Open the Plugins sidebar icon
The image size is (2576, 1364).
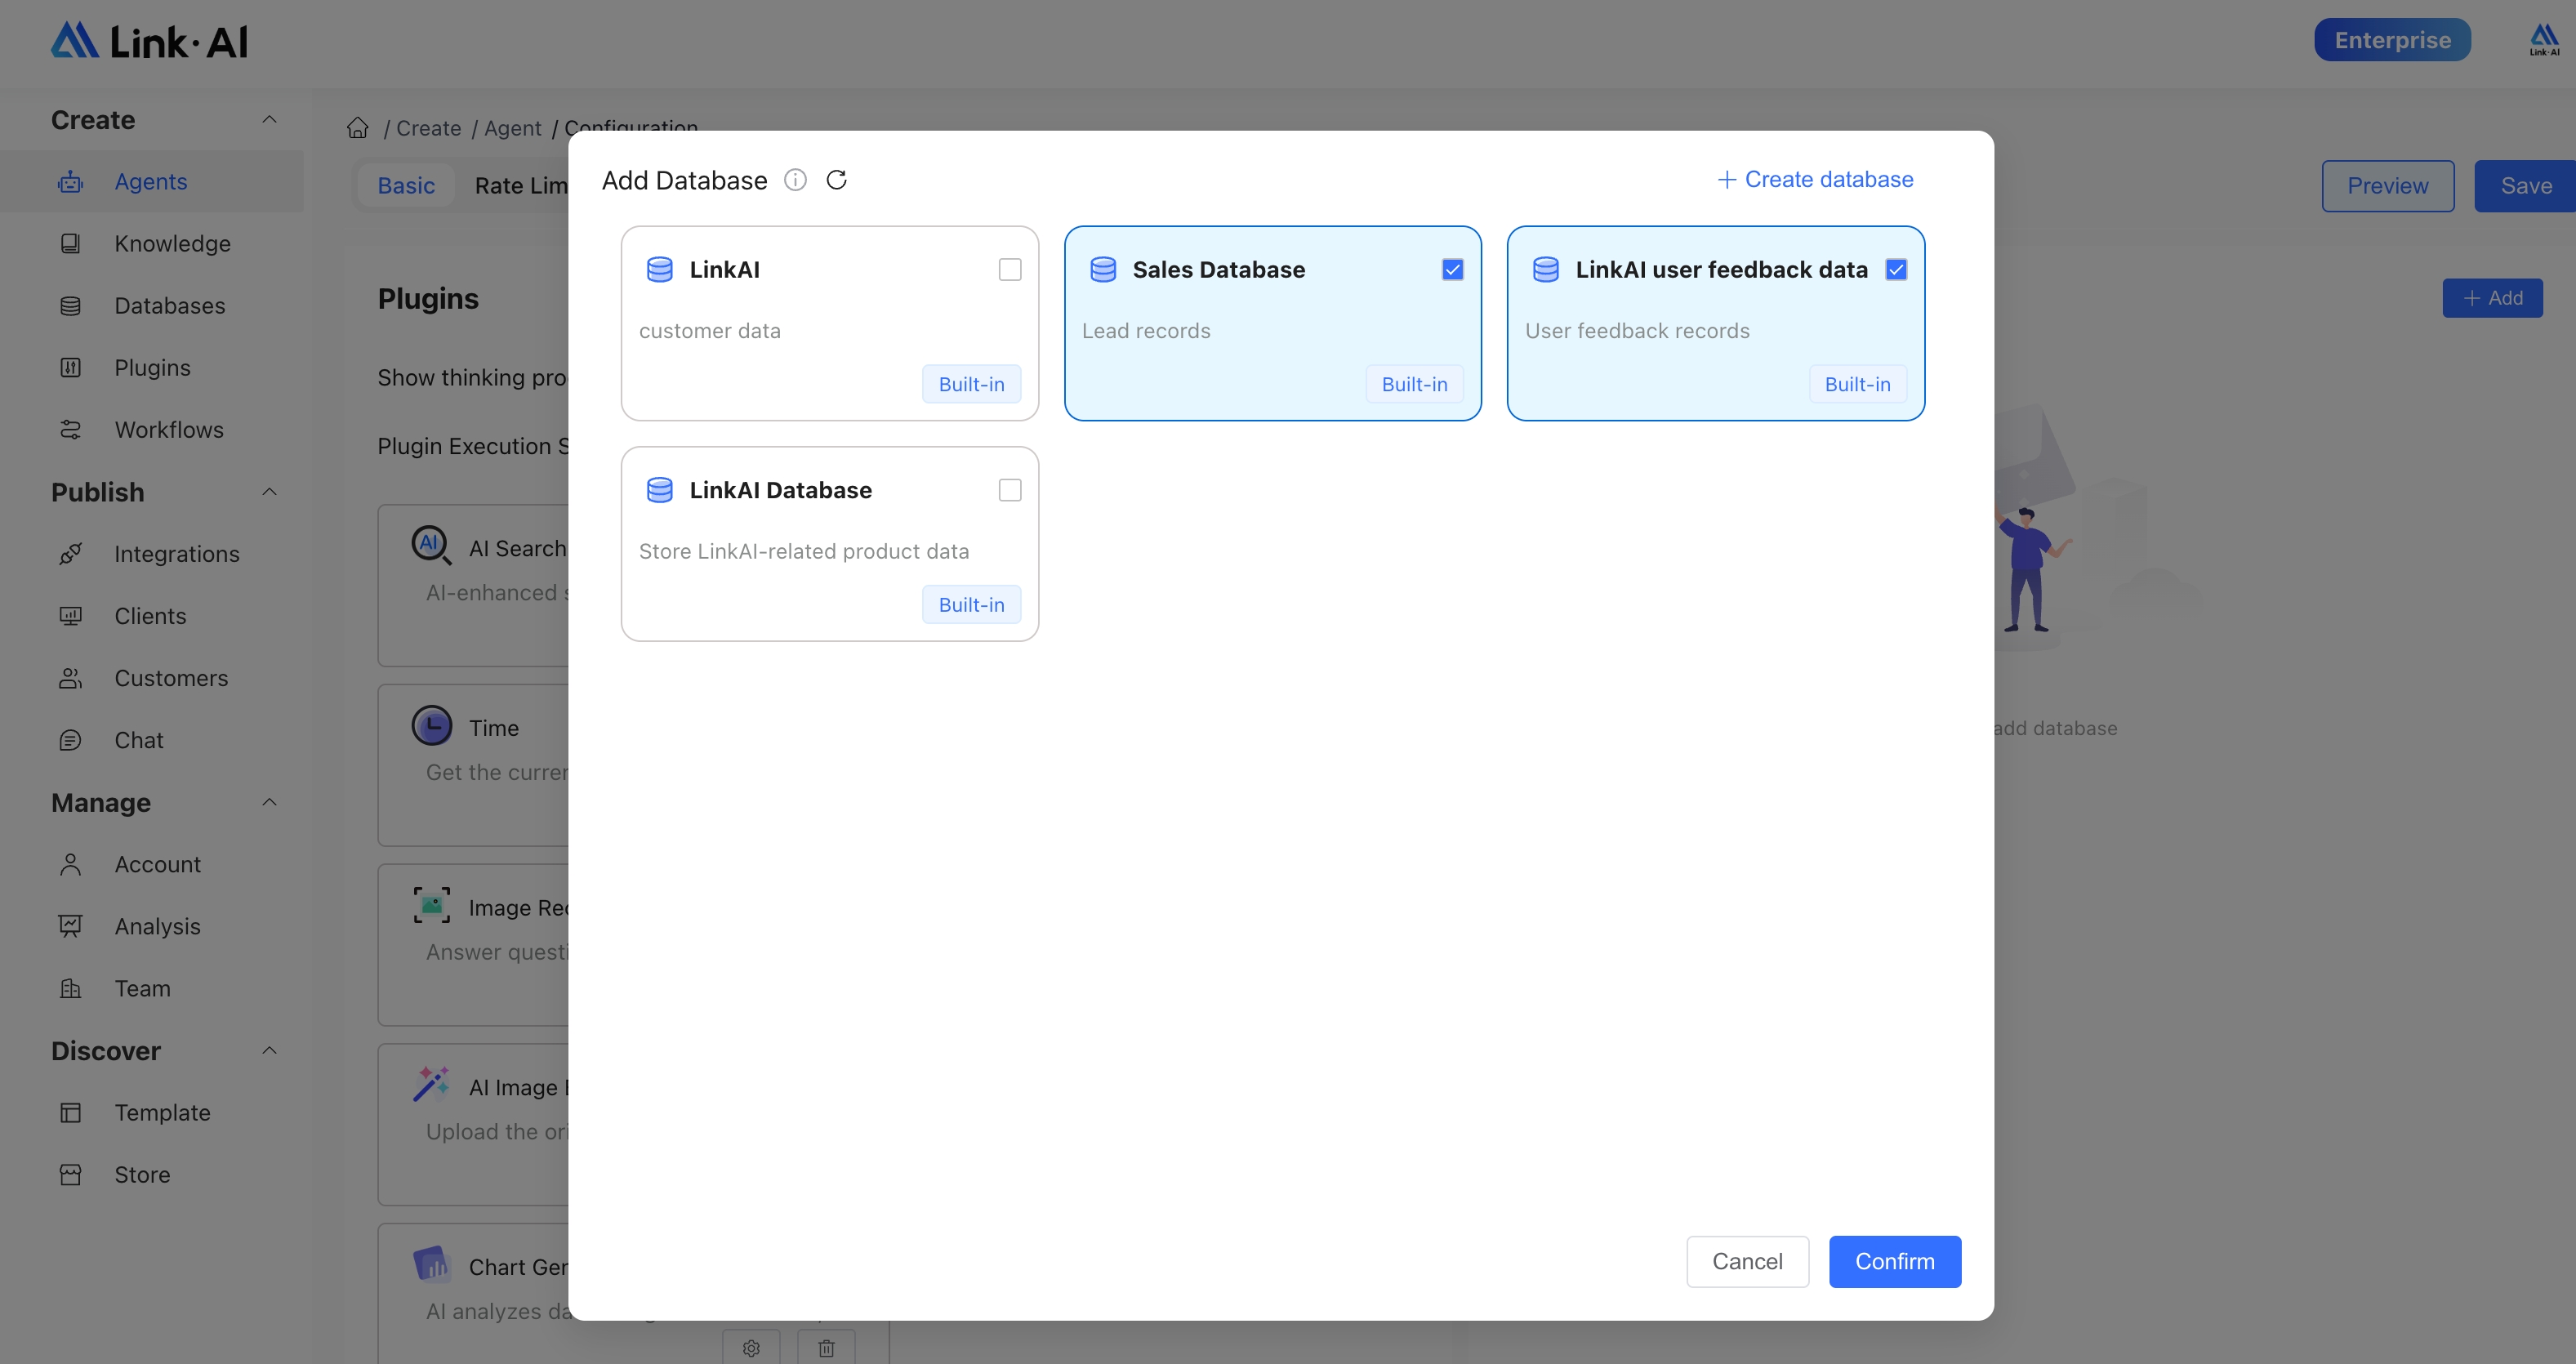point(70,368)
